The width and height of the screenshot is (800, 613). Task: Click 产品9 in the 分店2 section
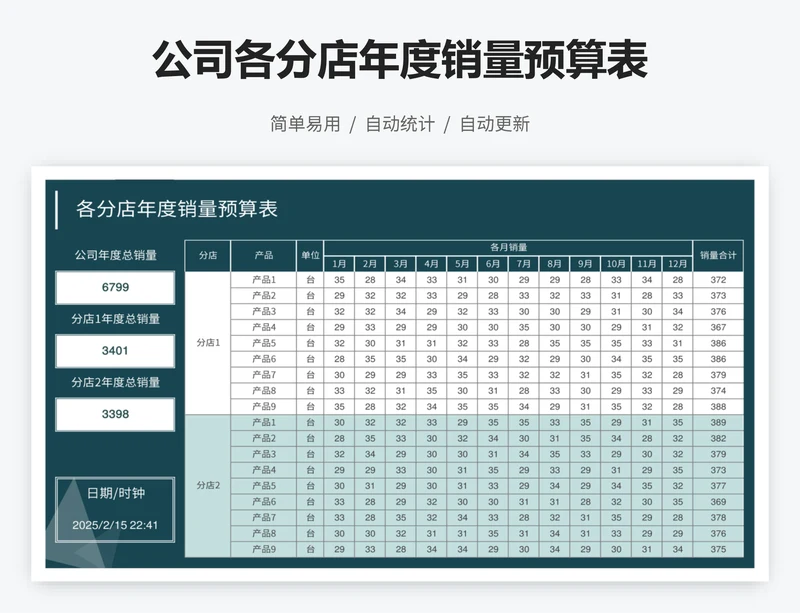point(264,549)
